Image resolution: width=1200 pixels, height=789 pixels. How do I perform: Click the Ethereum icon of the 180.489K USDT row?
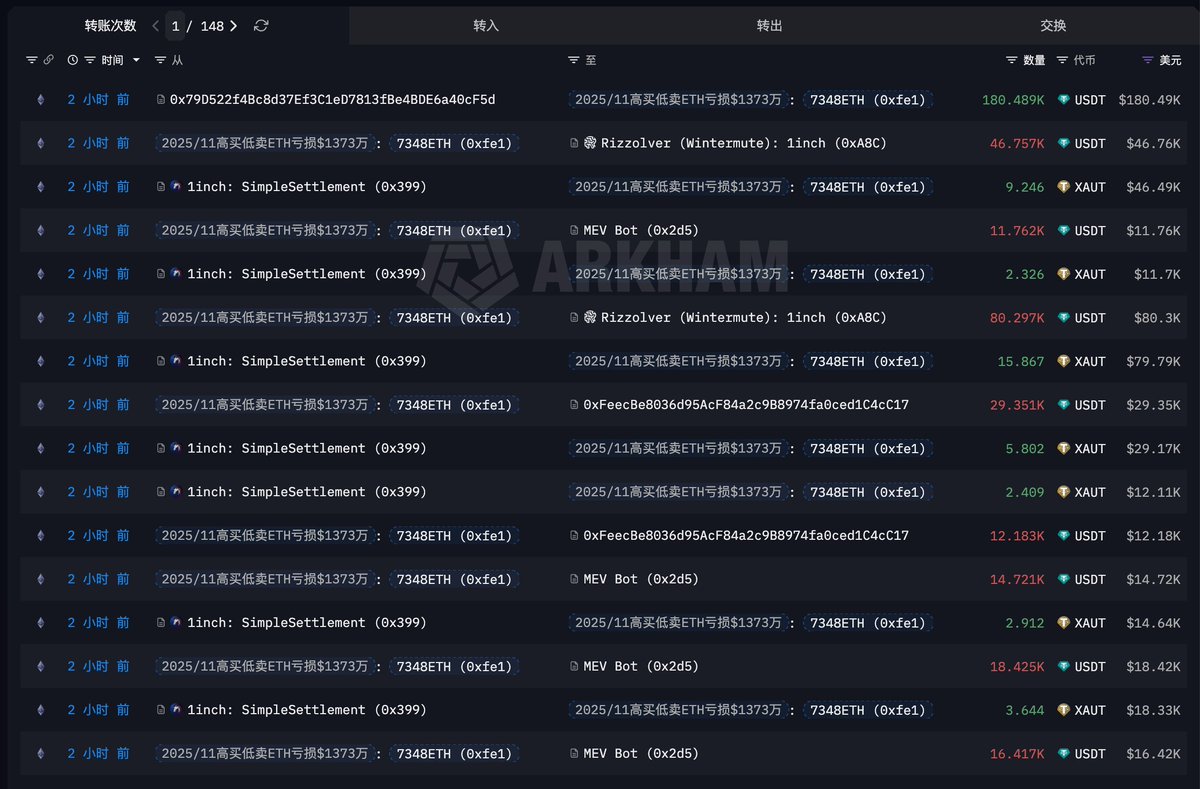(x=41, y=100)
